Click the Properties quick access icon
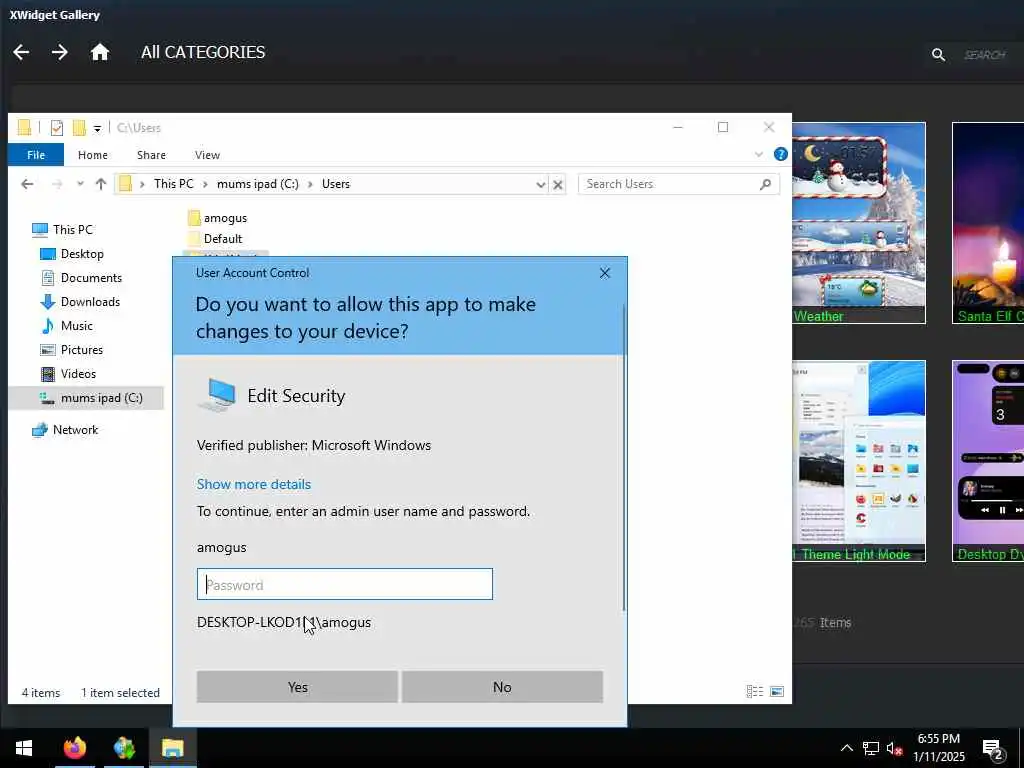Viewport: 1024px width, 768px height. point(57,128)
